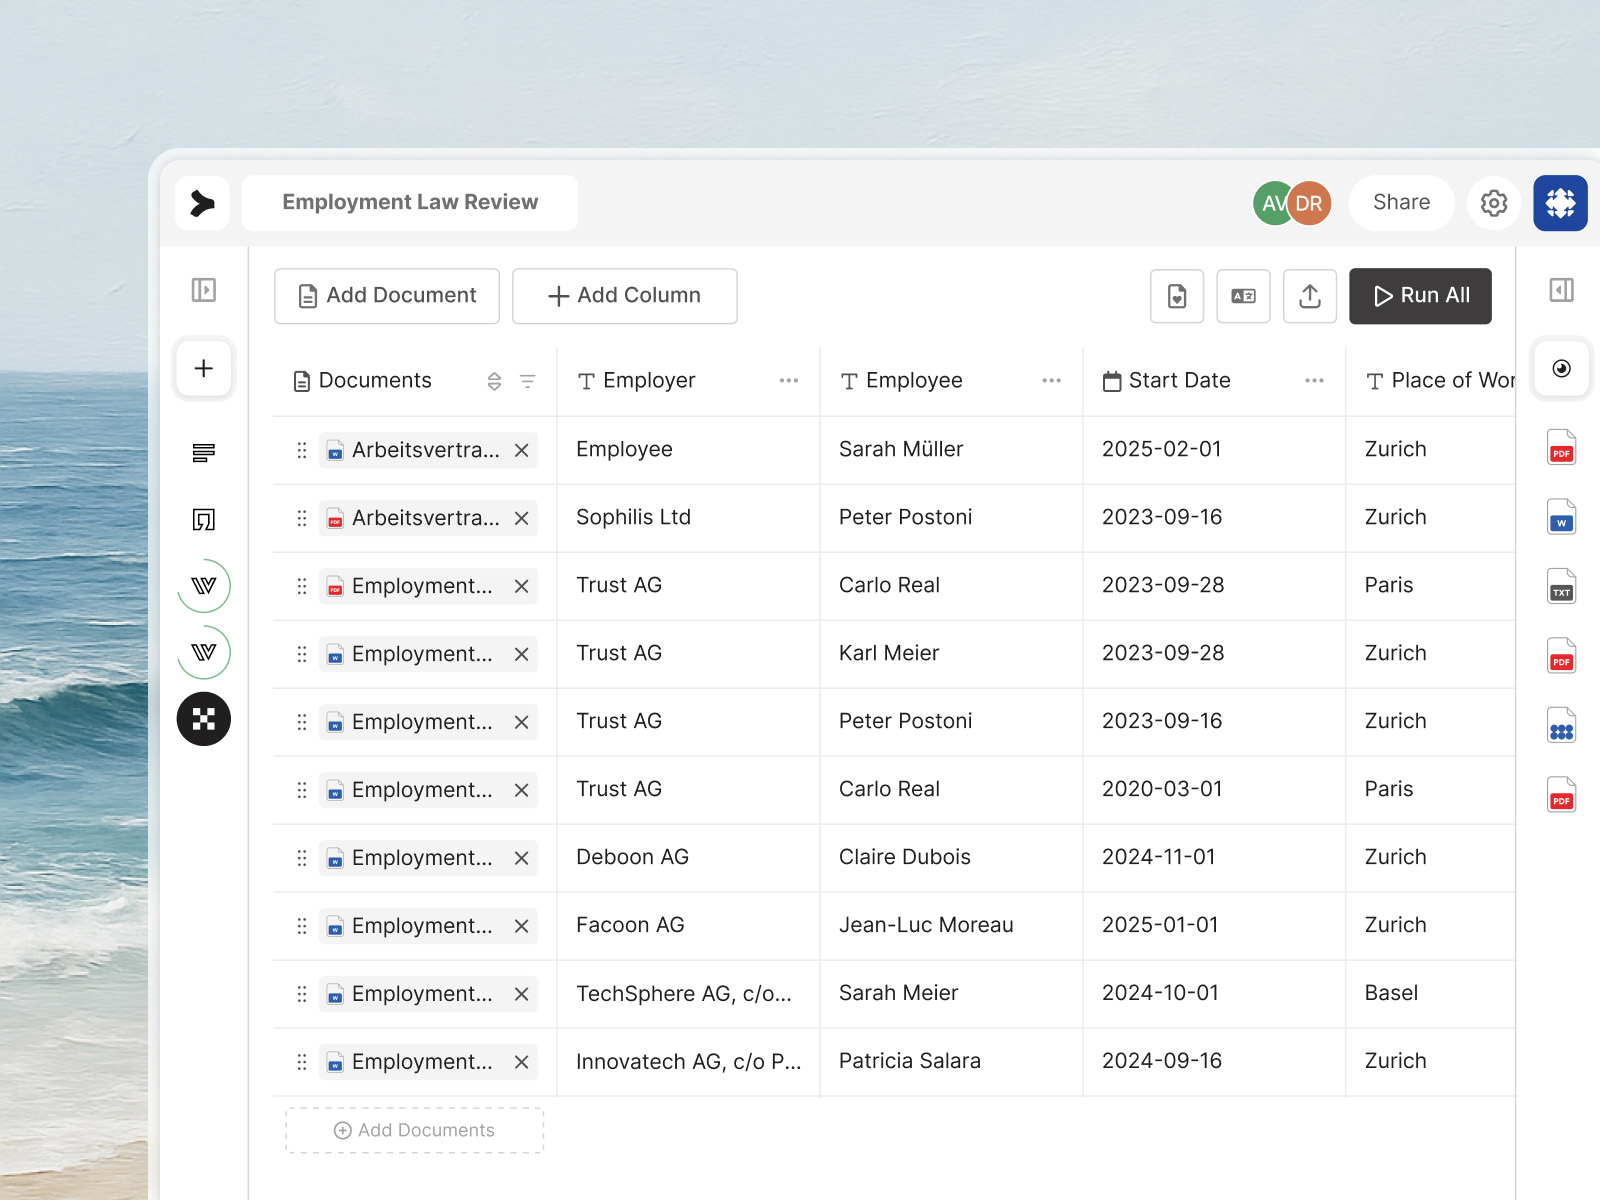Image resolution: width=1600 pixels, height=1200 pixels.
Task: Click the export upload toolbar icon
Action: click(x=1310, y=296)
